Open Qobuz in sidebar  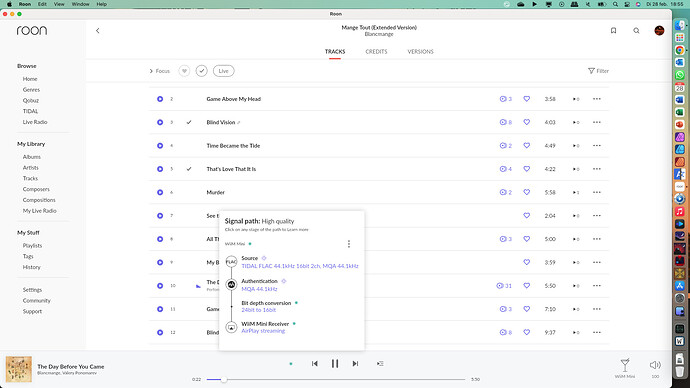31,100
